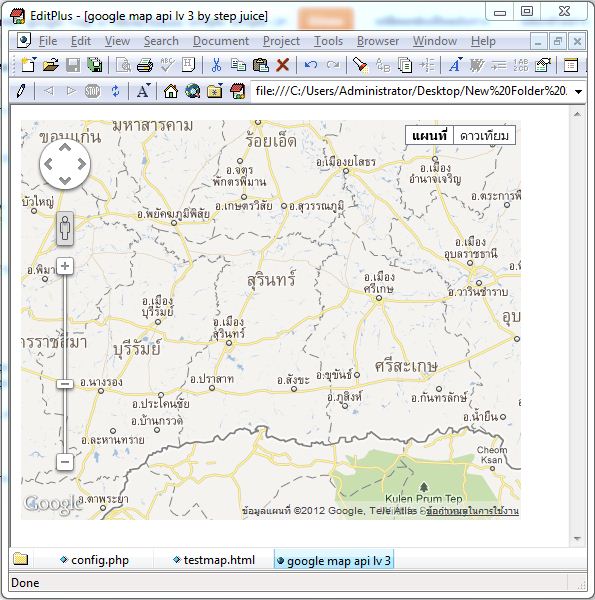This screenshot has width=595, height=600.
Task: Pan the map up with the top arrow
Action: tap(65, 147)
